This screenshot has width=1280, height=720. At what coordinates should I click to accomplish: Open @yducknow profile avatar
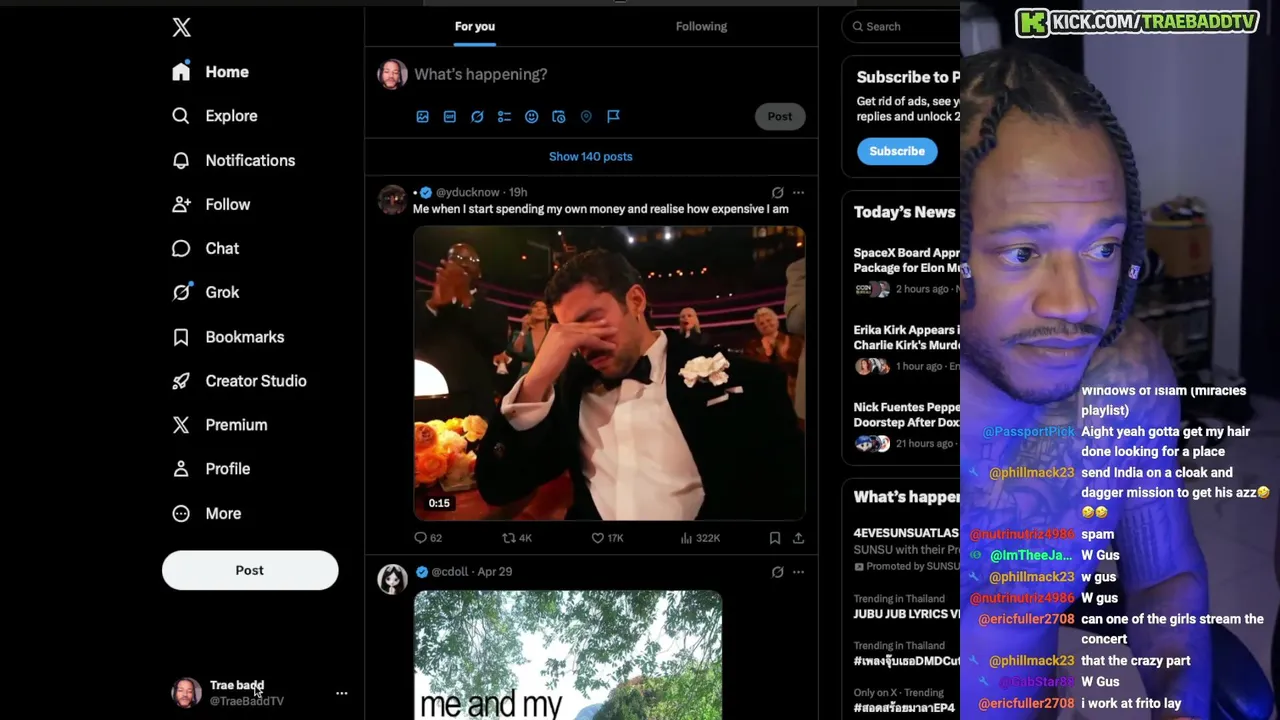point(392,199)
